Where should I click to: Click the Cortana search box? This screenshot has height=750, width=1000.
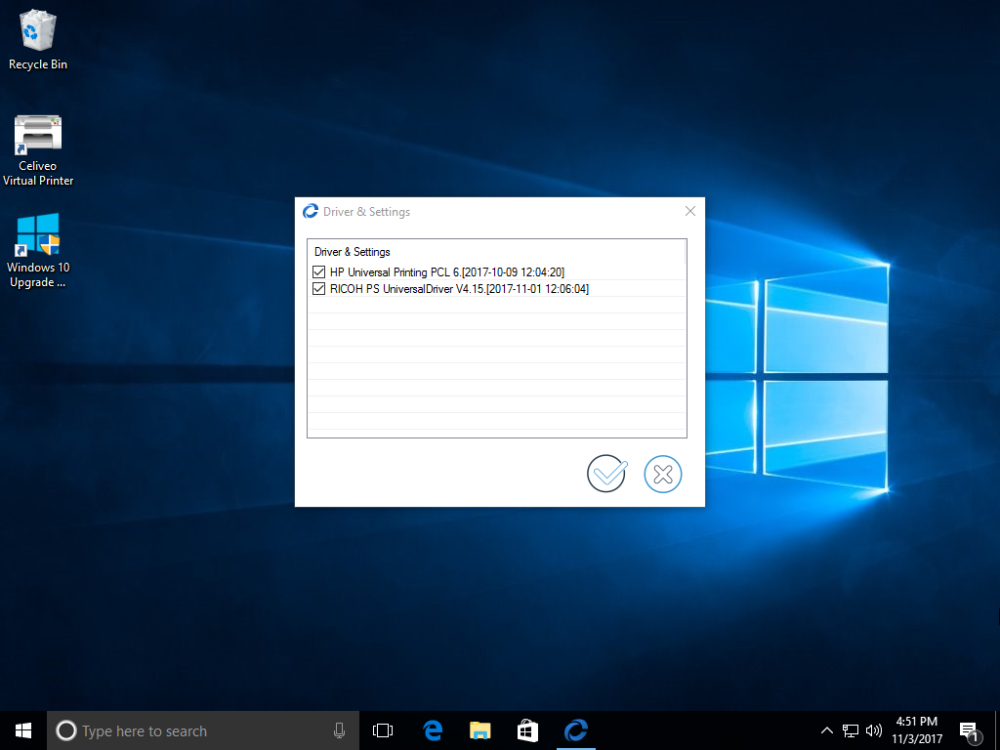coord(203,731)
